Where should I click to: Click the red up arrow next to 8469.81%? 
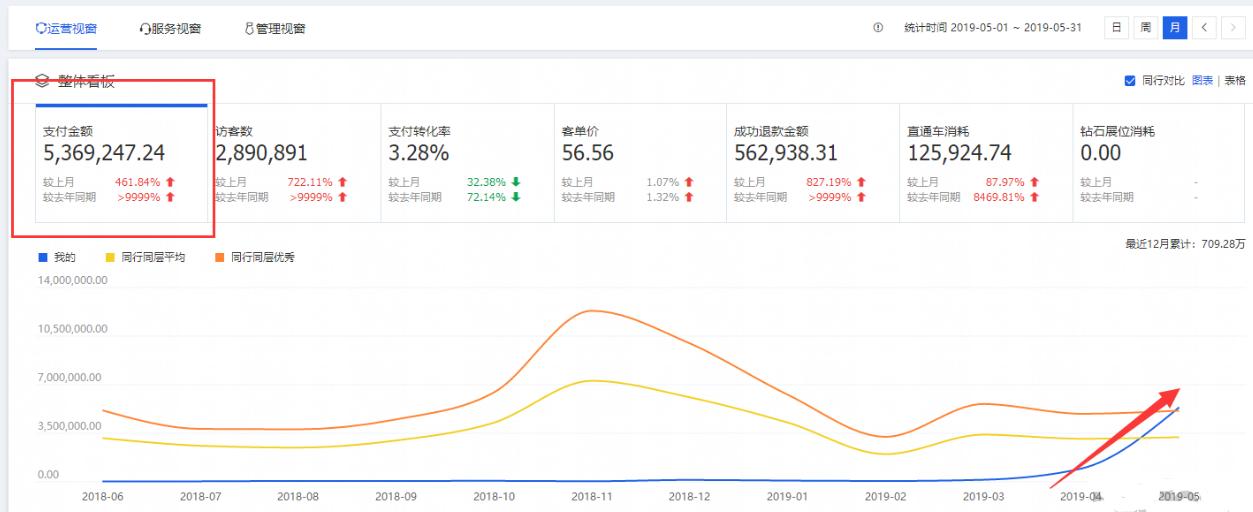pos(1035,197)
